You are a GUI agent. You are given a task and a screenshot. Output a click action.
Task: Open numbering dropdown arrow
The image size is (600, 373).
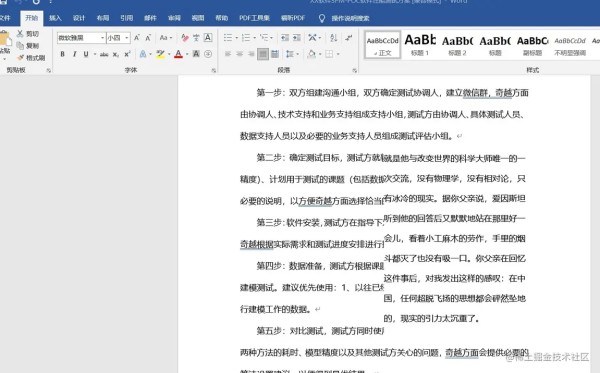254,37
